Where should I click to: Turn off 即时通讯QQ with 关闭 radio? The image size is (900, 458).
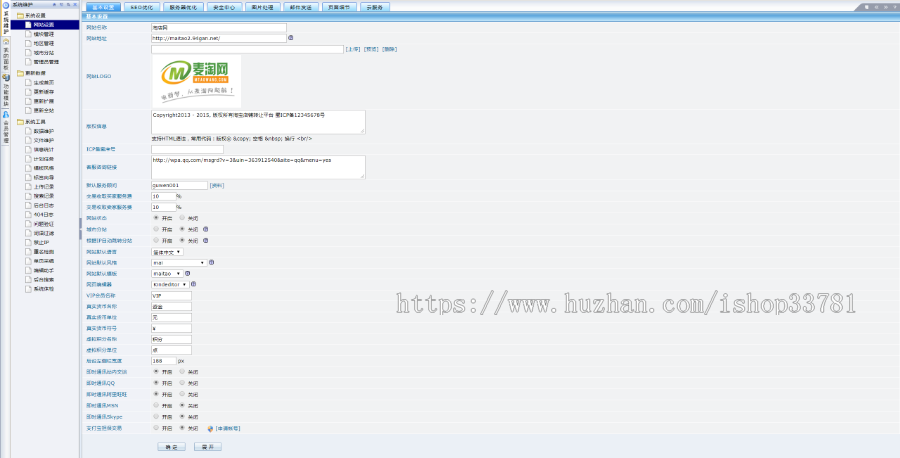pyautogui.click(x=182, y=383)
